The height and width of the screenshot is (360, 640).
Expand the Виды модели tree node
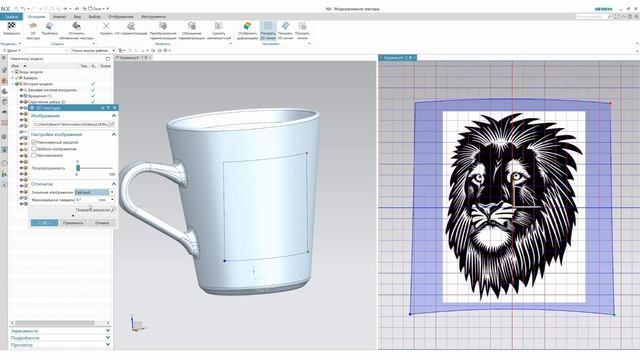pyautogui.click(x=12, y=72)
